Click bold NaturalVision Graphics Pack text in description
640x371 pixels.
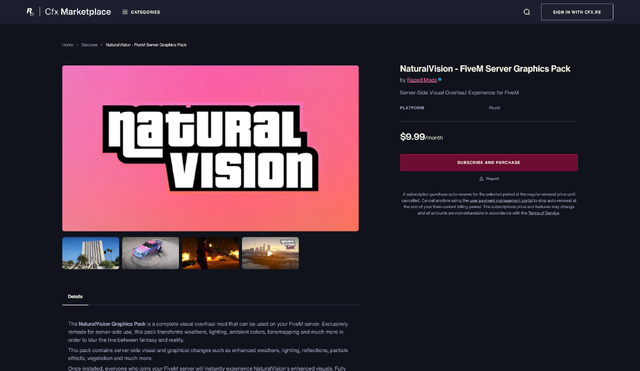(112, 324)
